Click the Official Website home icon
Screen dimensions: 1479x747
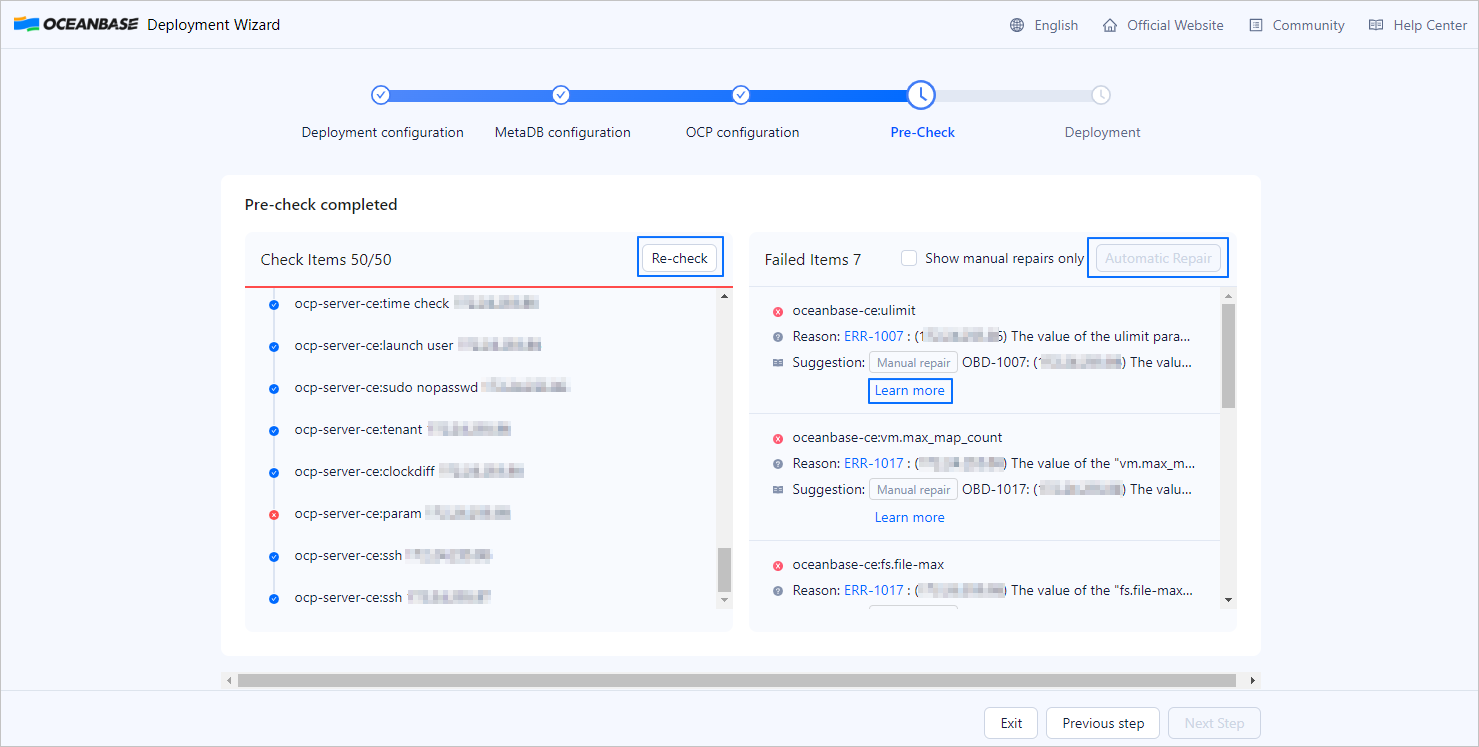pos(1110,26)
